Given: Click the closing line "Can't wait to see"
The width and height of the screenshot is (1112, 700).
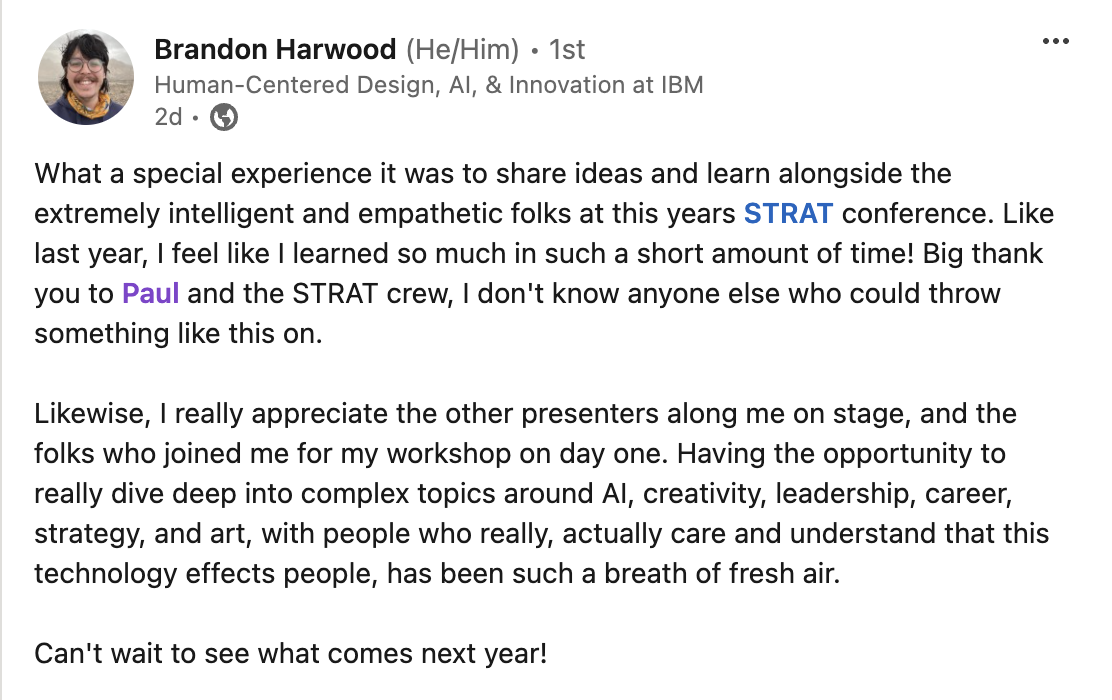Looking at the screenshot, I should pyautogui.click(x=290, y=655).
